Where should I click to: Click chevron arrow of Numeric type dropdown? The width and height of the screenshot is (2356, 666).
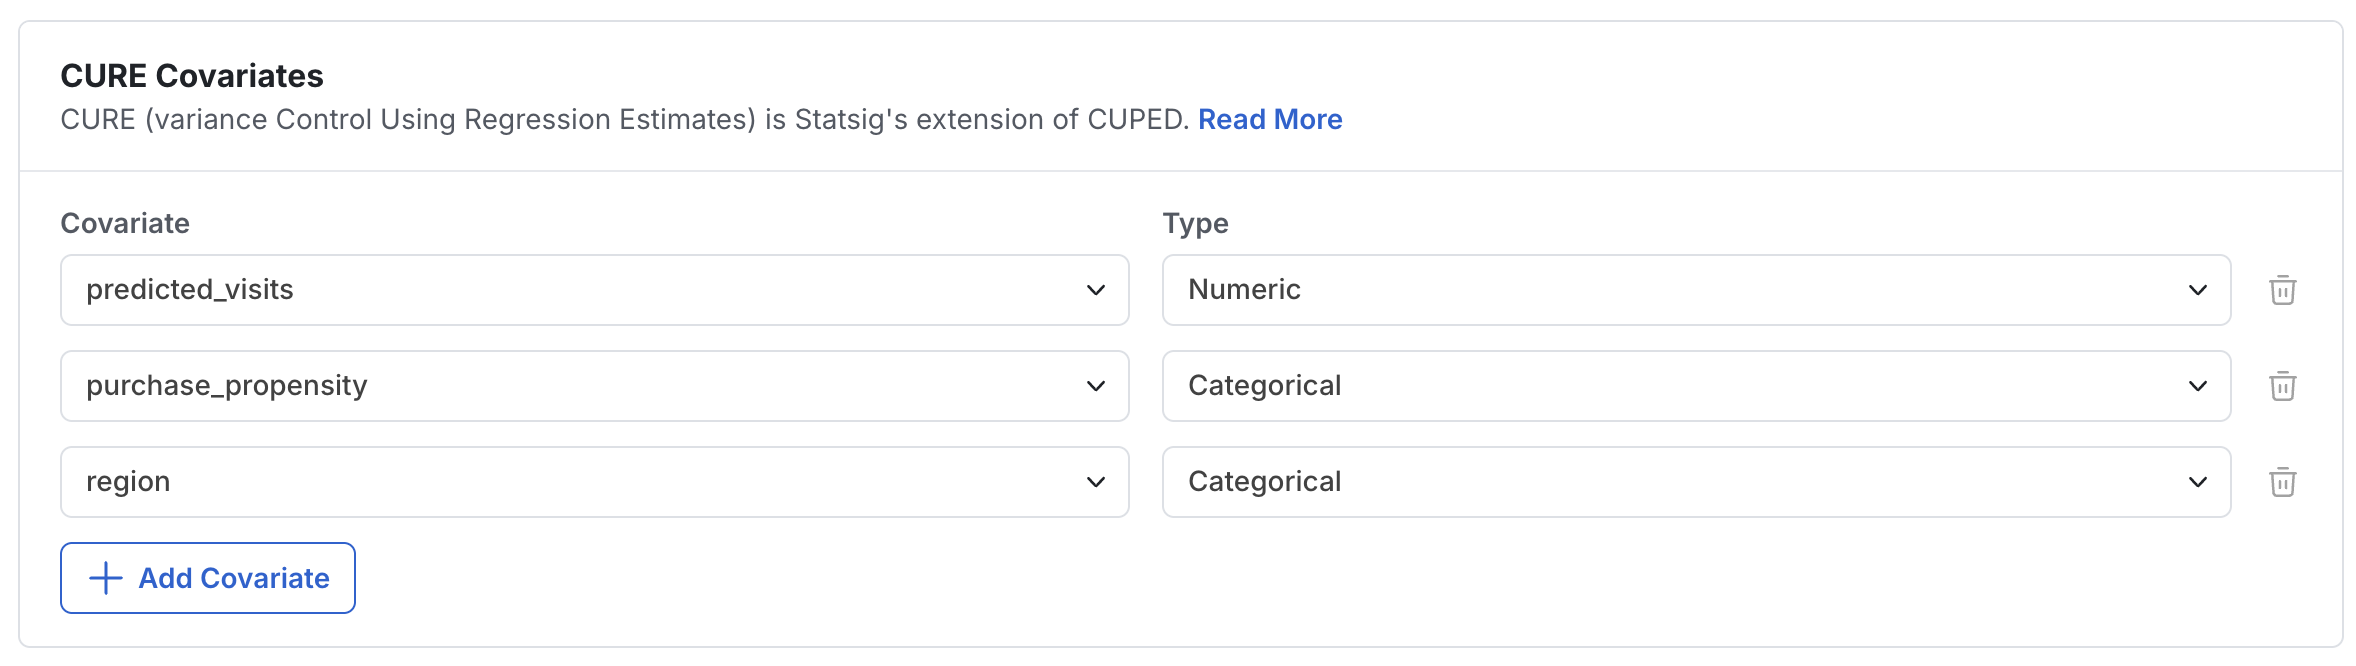pyautogui.click(x=2198, y=290)
